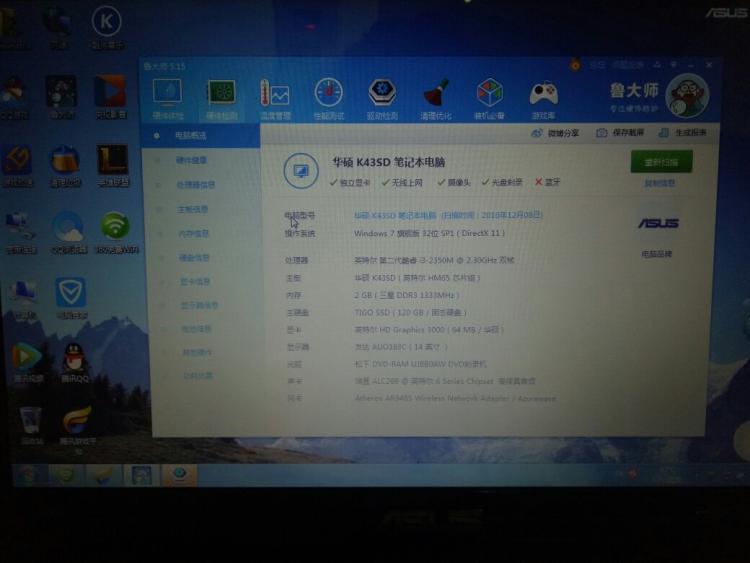Click the copy info link under rescan

tap(660, 183)
